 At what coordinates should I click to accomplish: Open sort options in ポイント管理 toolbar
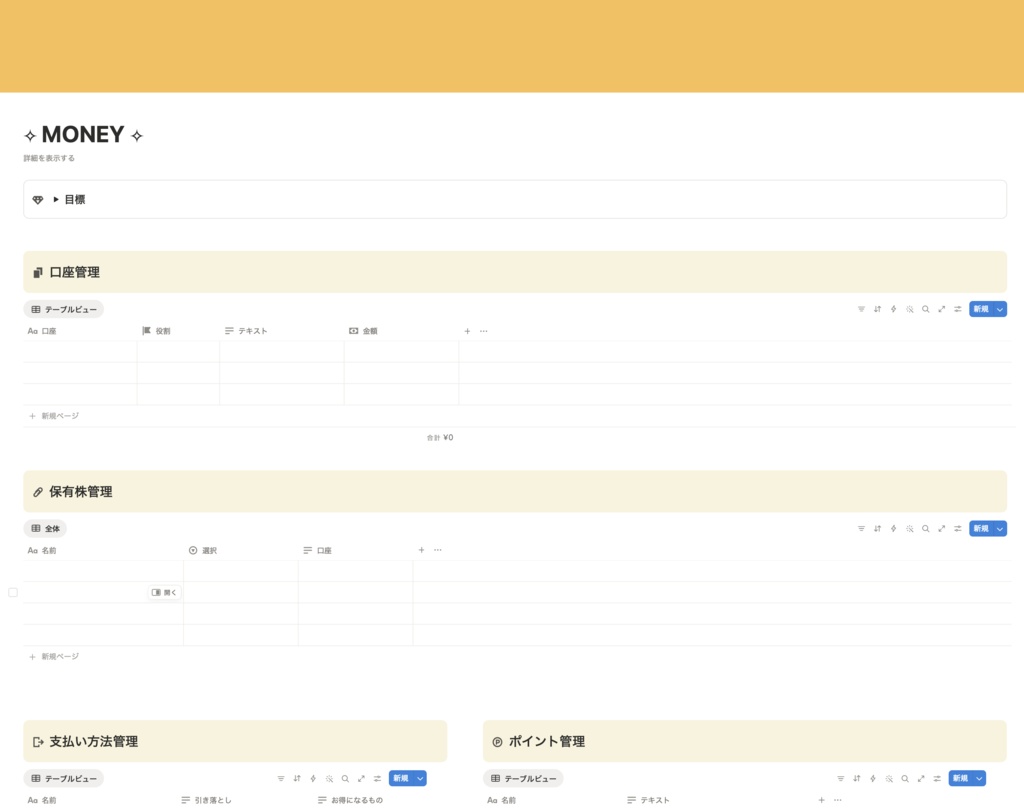(857, 779)
